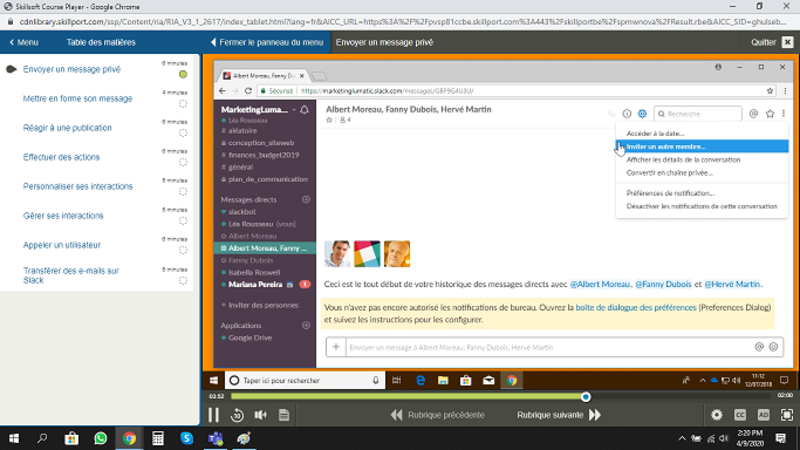Click the X icon beside Quitter
800x450 pixels.
(788, 42)
